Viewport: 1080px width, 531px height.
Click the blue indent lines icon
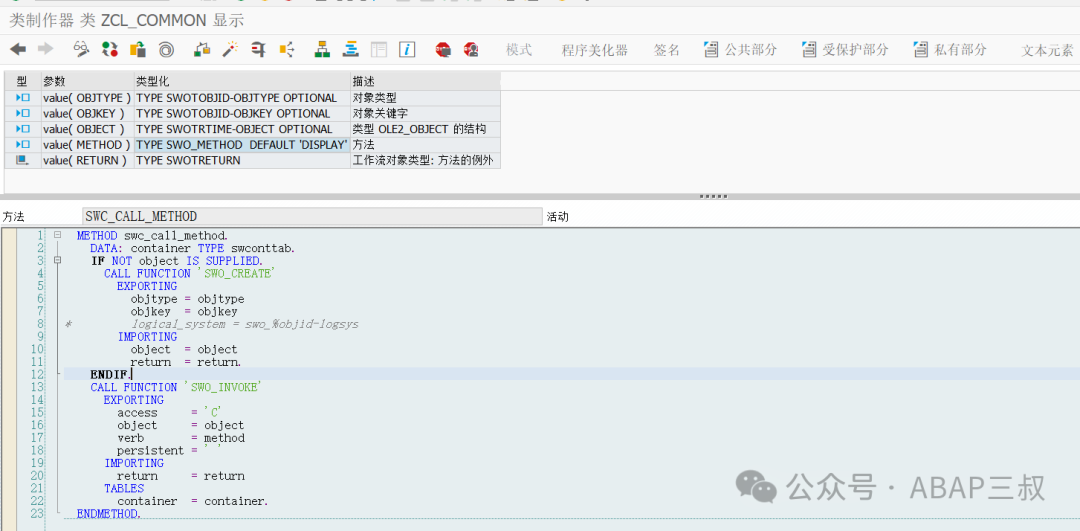pos(351,49)
